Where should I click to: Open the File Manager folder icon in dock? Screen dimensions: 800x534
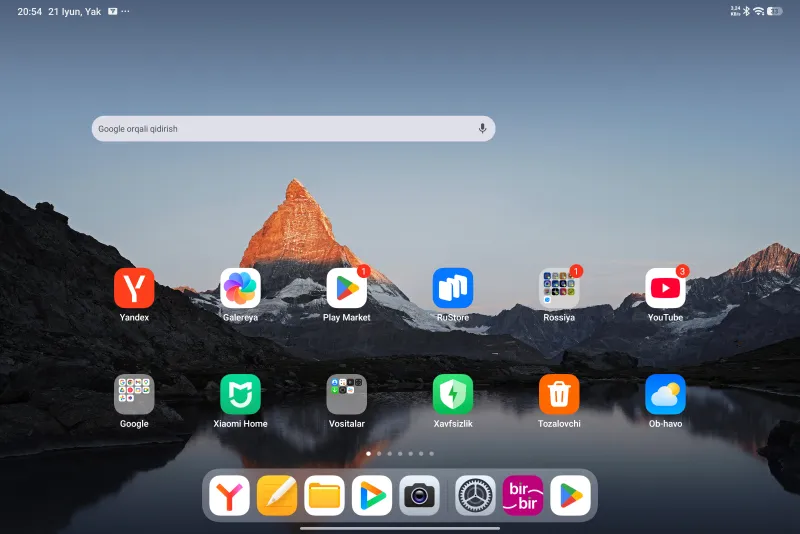(x=324, y=495)
